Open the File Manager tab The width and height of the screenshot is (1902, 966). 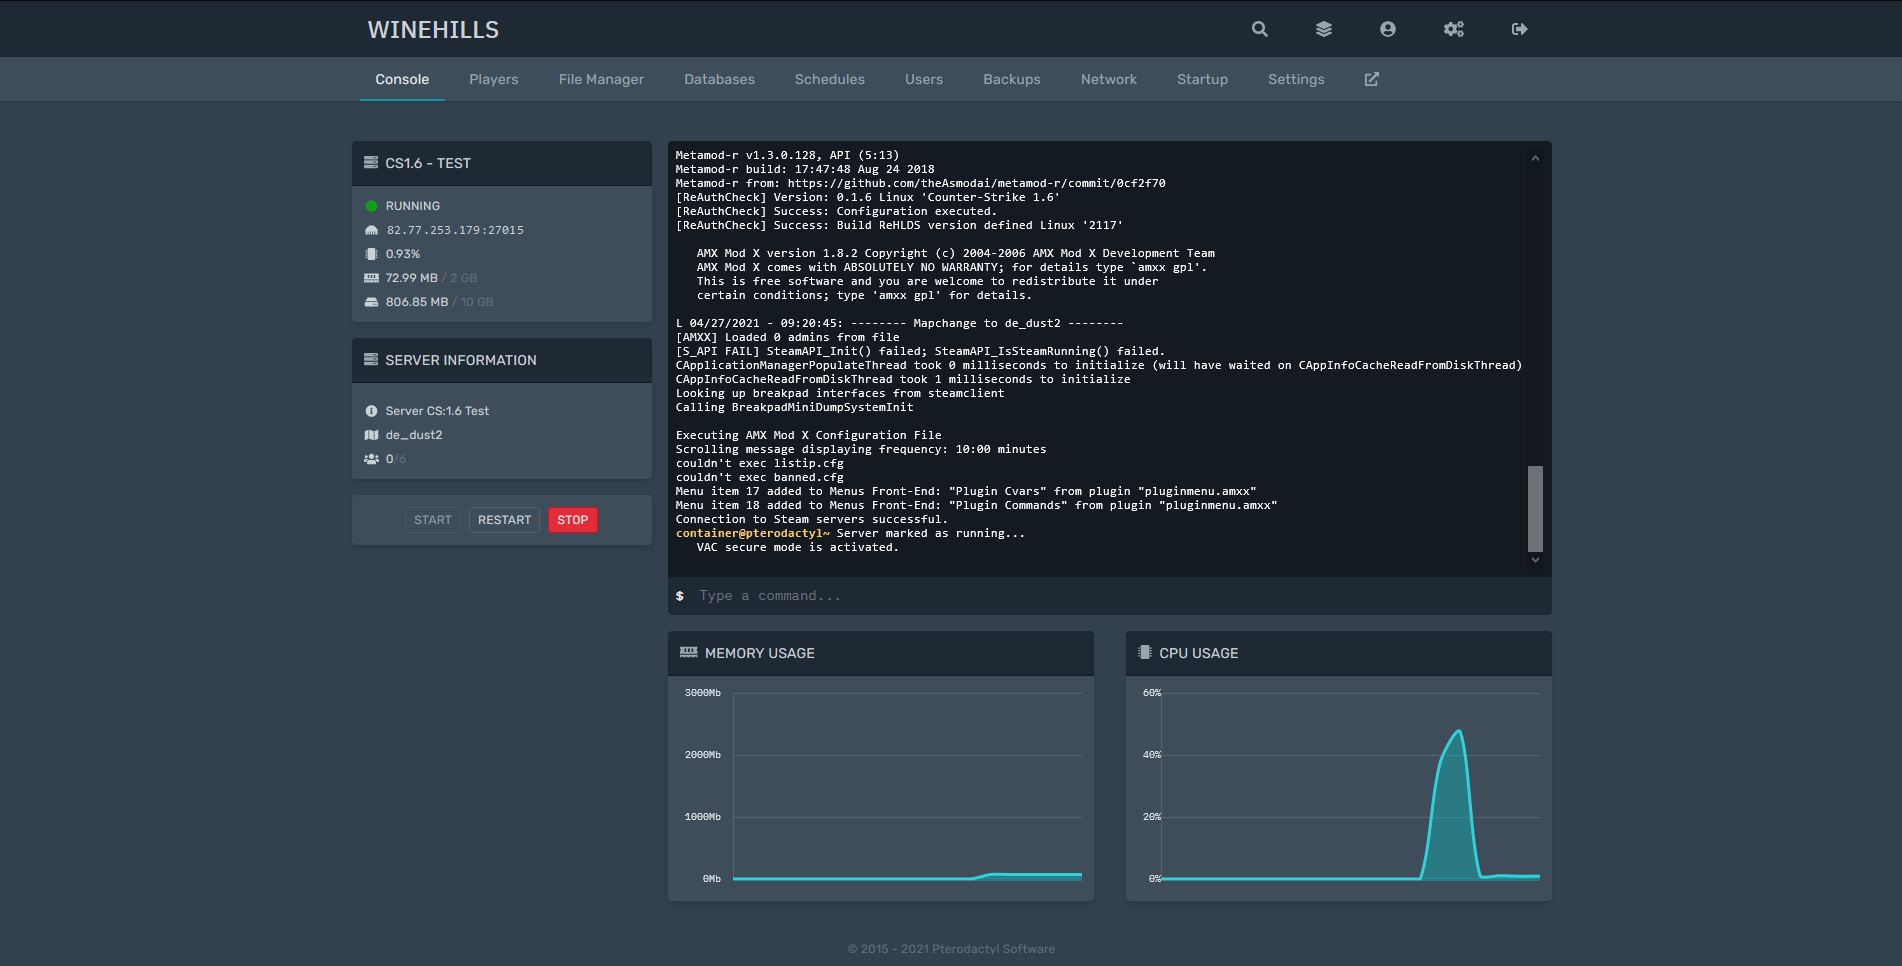[601, 79]
